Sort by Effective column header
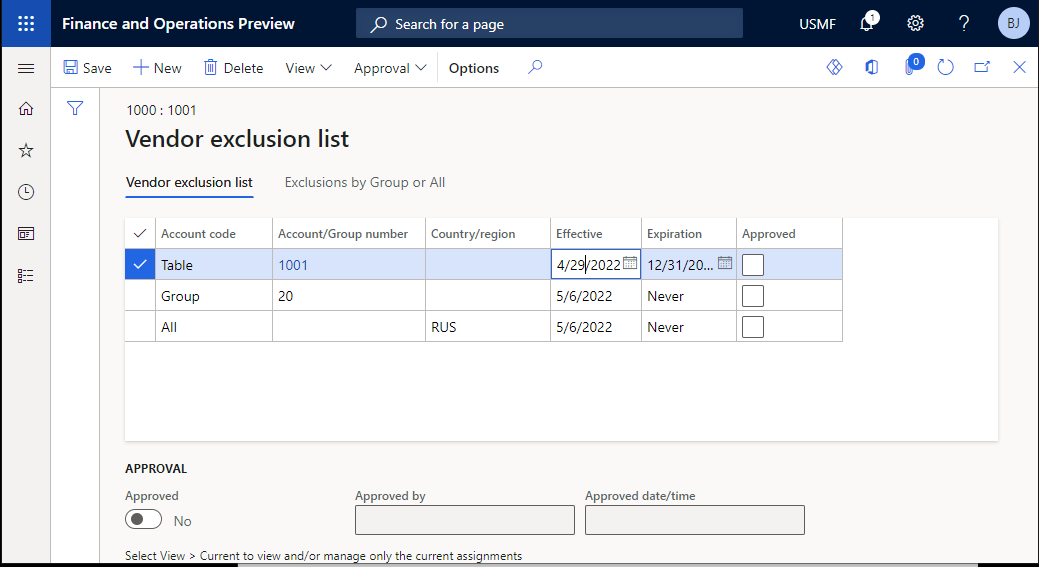 [596, 234]
